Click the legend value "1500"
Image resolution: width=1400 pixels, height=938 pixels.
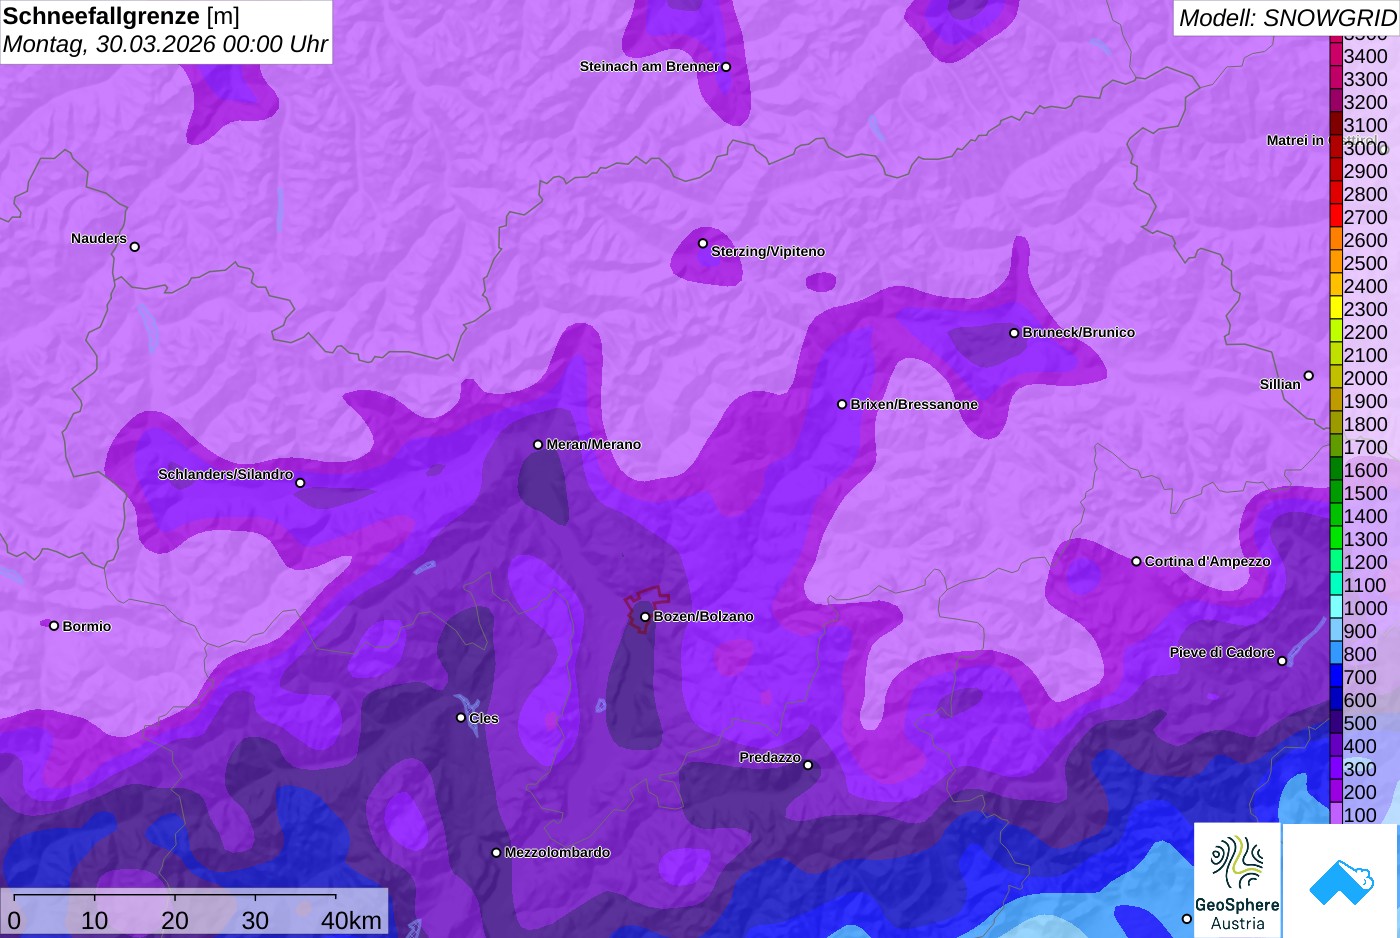pyautogui.click(x=1366, y=493)
